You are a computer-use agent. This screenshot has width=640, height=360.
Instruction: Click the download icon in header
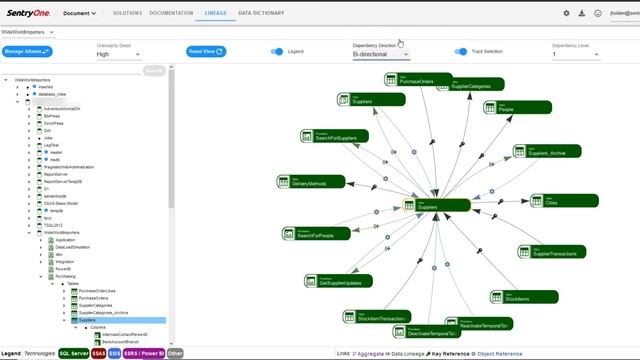582,13
